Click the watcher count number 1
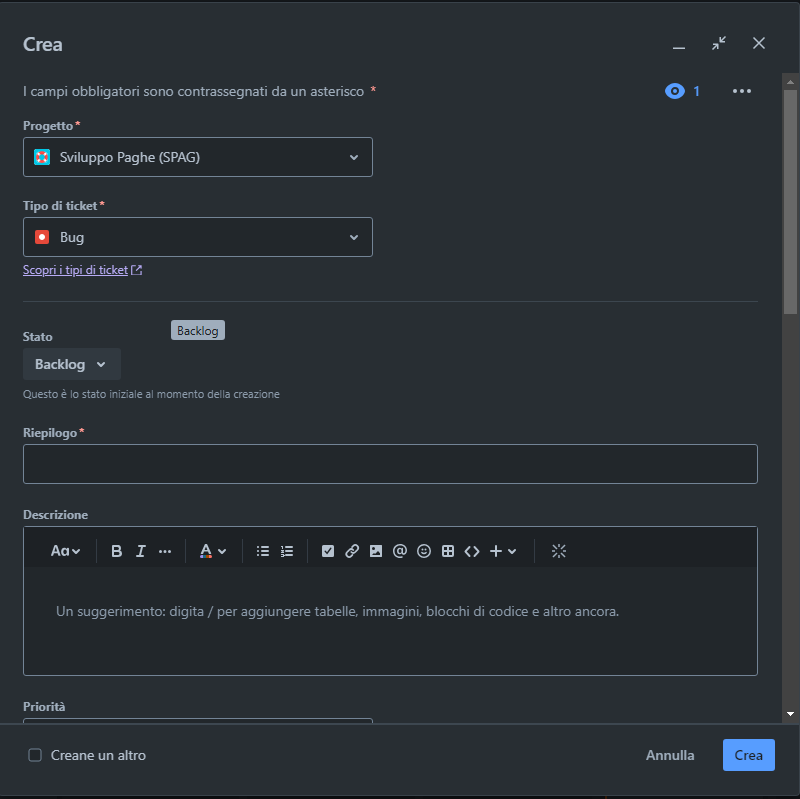800x799 pixels. [x=696, y=91]
